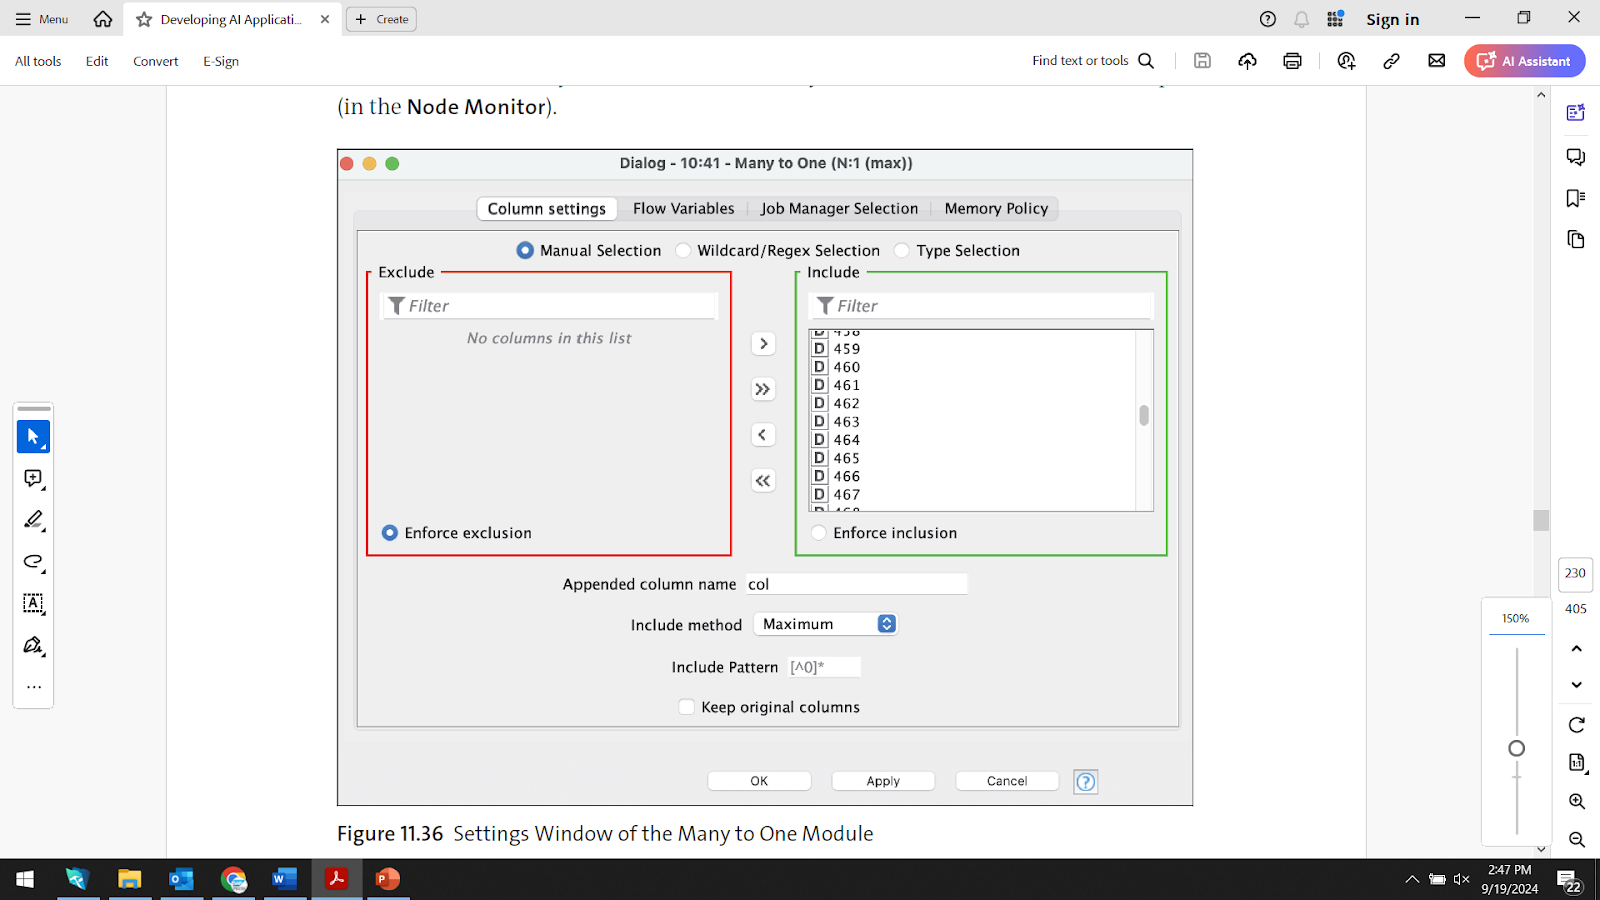
Task: Select the Add comment tool
Action: tap(33, 479)
